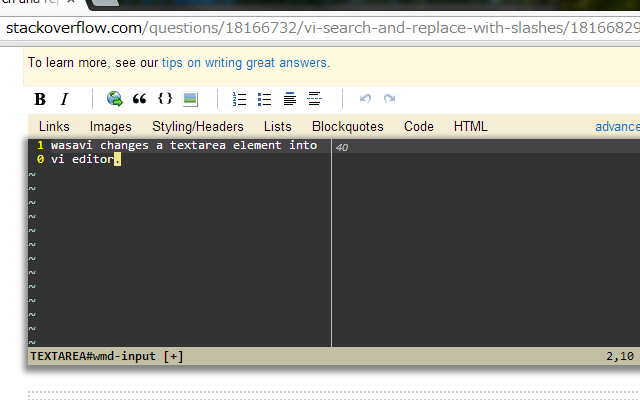This screenshot has height=400, width=640.
Task: Open the advanced help link
Action: point(617,127)
